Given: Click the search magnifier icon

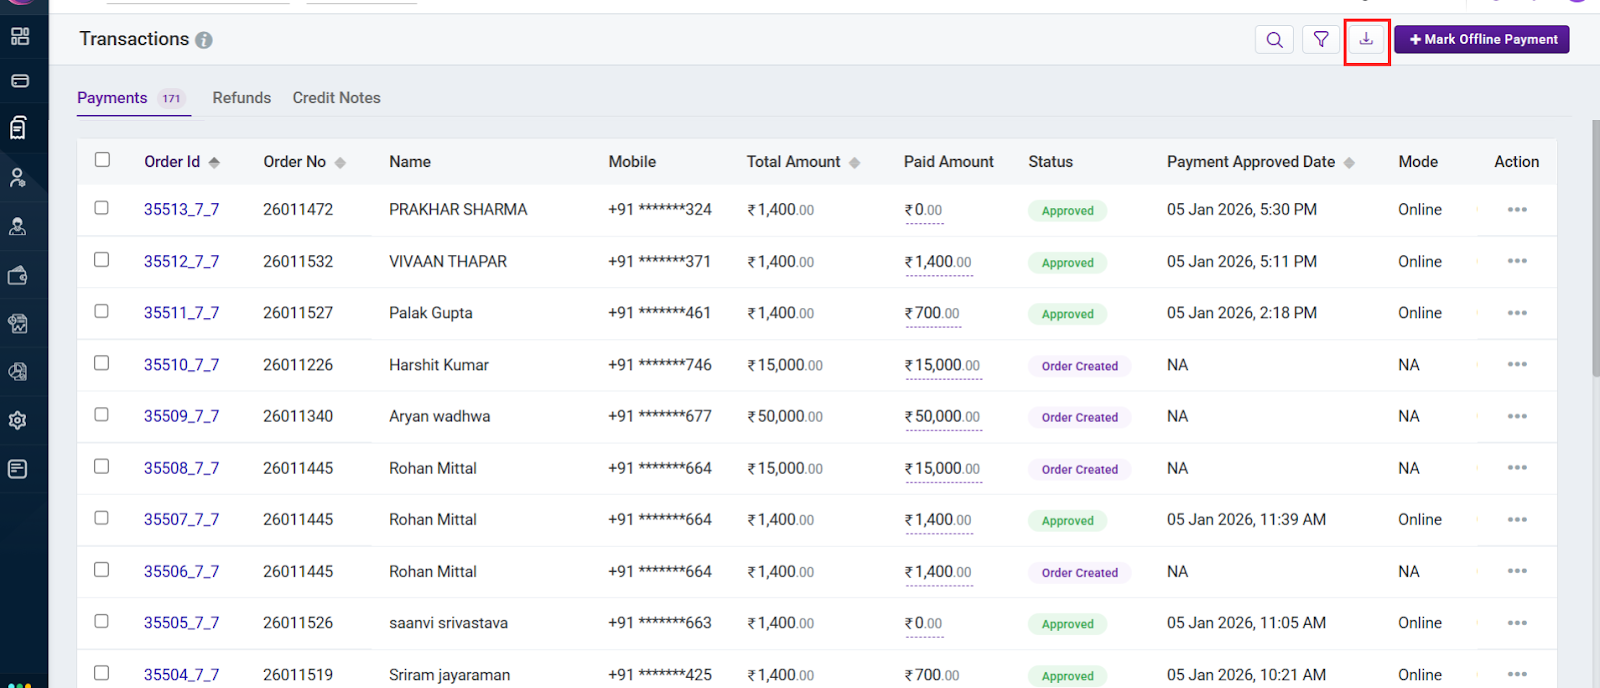Looking at the screenshot, I should (1274, 40).
